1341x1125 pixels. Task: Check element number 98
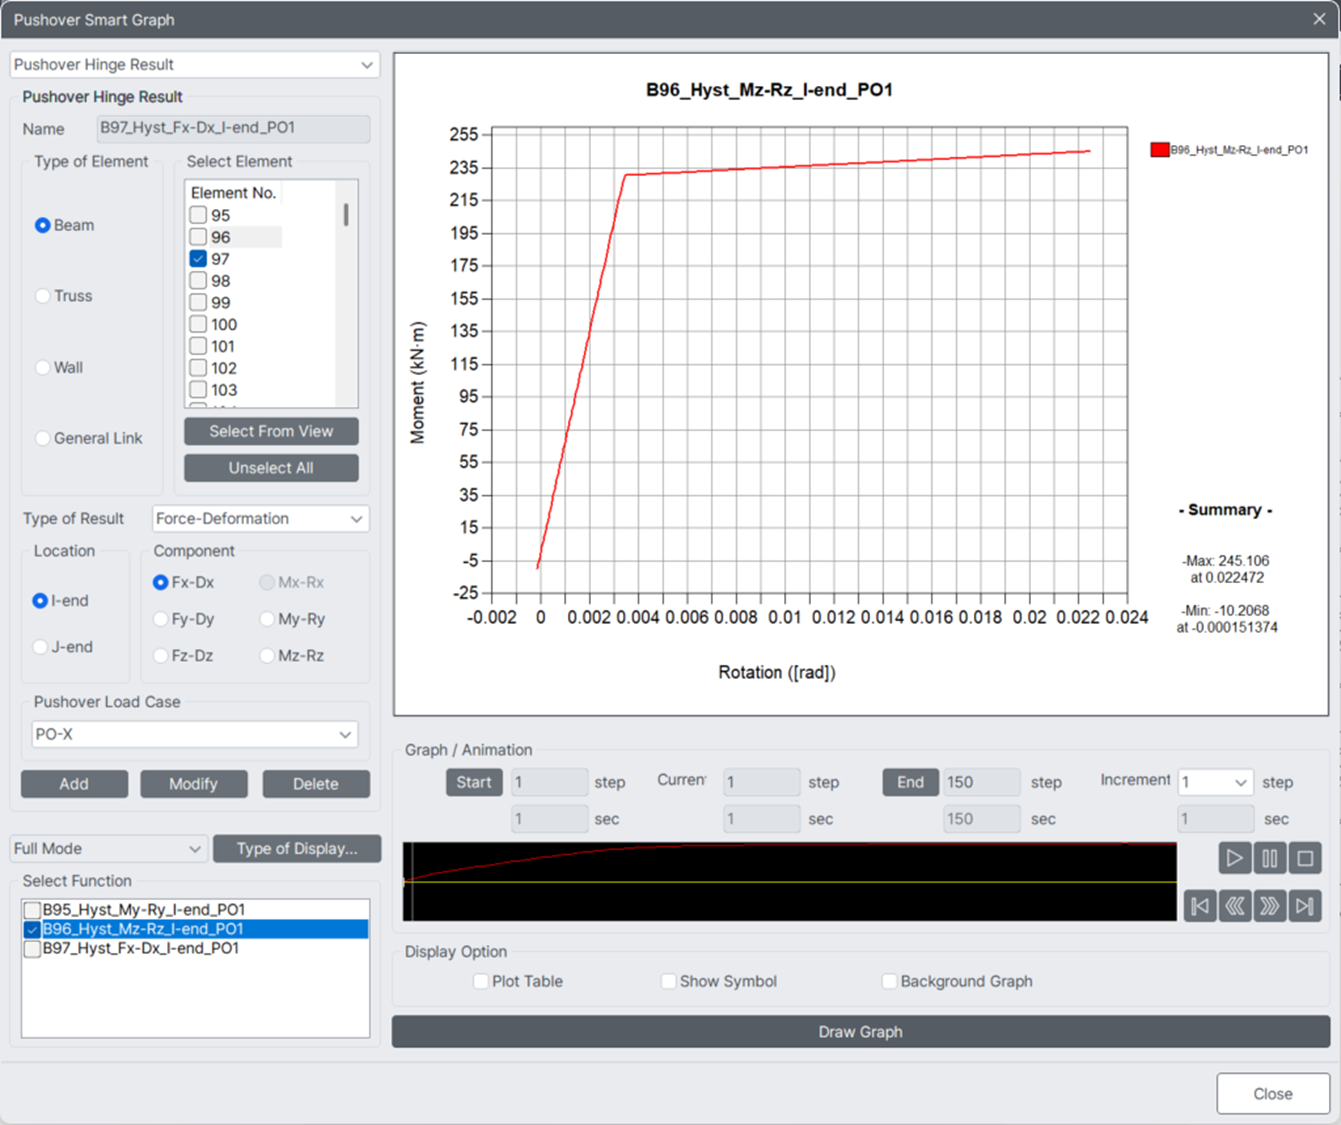pyautogui.click(x=198, y=281)
